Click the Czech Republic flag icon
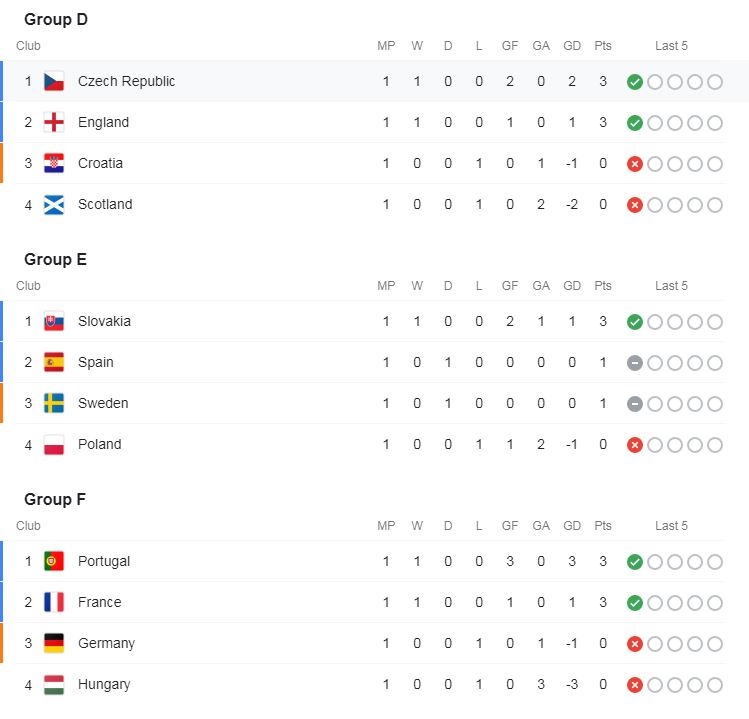The image size is (749, 719). [x=54, y=81]
